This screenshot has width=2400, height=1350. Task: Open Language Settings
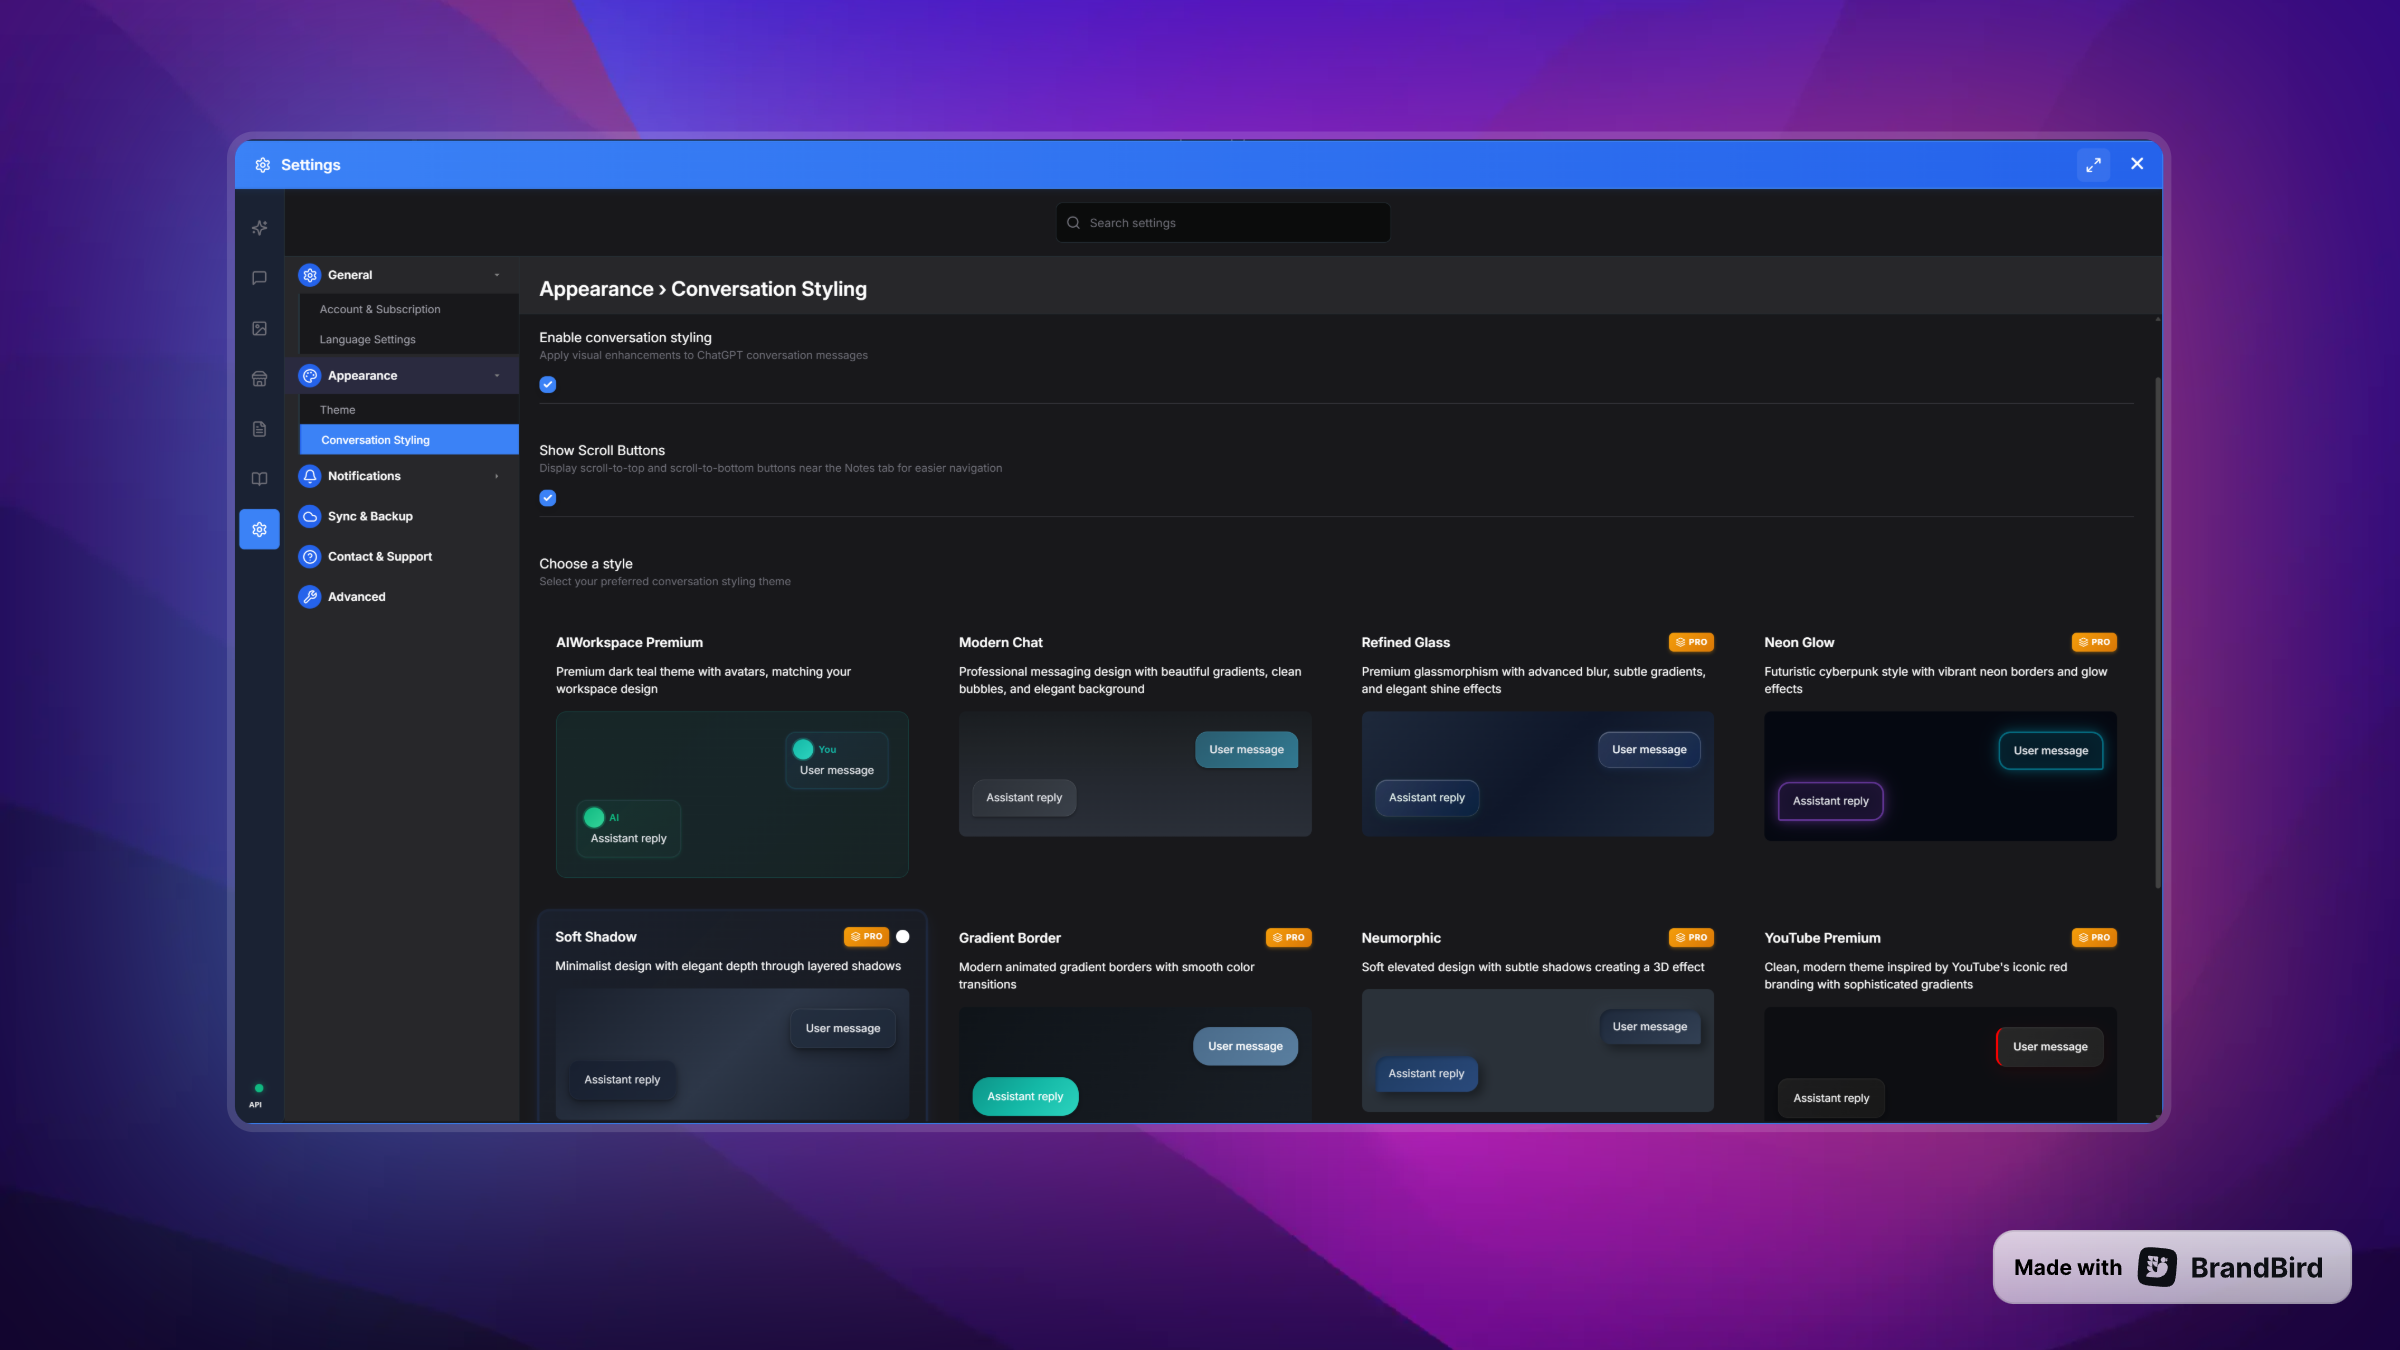click(x=366, y=339)
